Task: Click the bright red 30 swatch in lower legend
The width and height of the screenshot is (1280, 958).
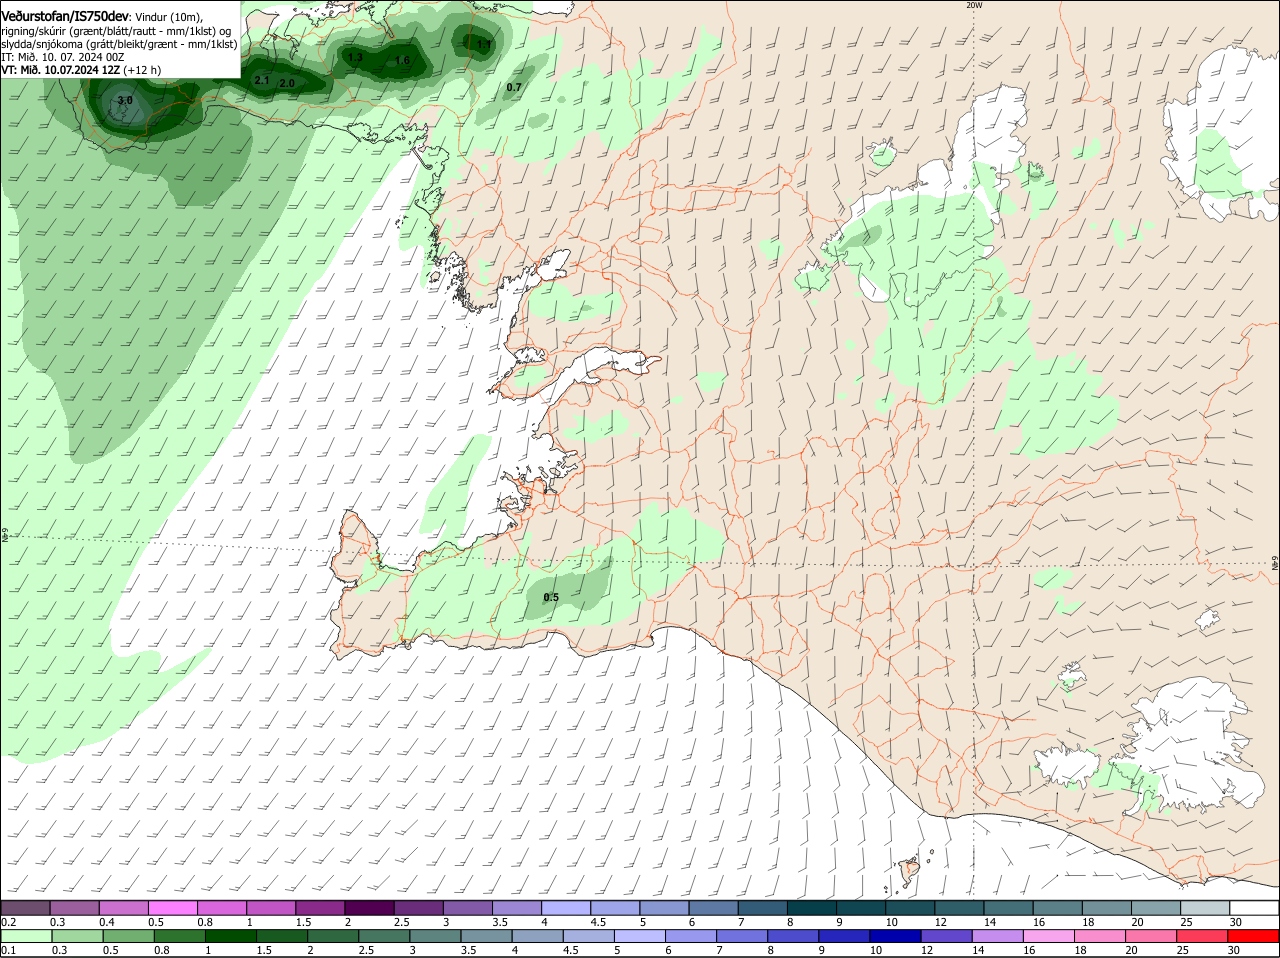Action: tap(1255, 936)
